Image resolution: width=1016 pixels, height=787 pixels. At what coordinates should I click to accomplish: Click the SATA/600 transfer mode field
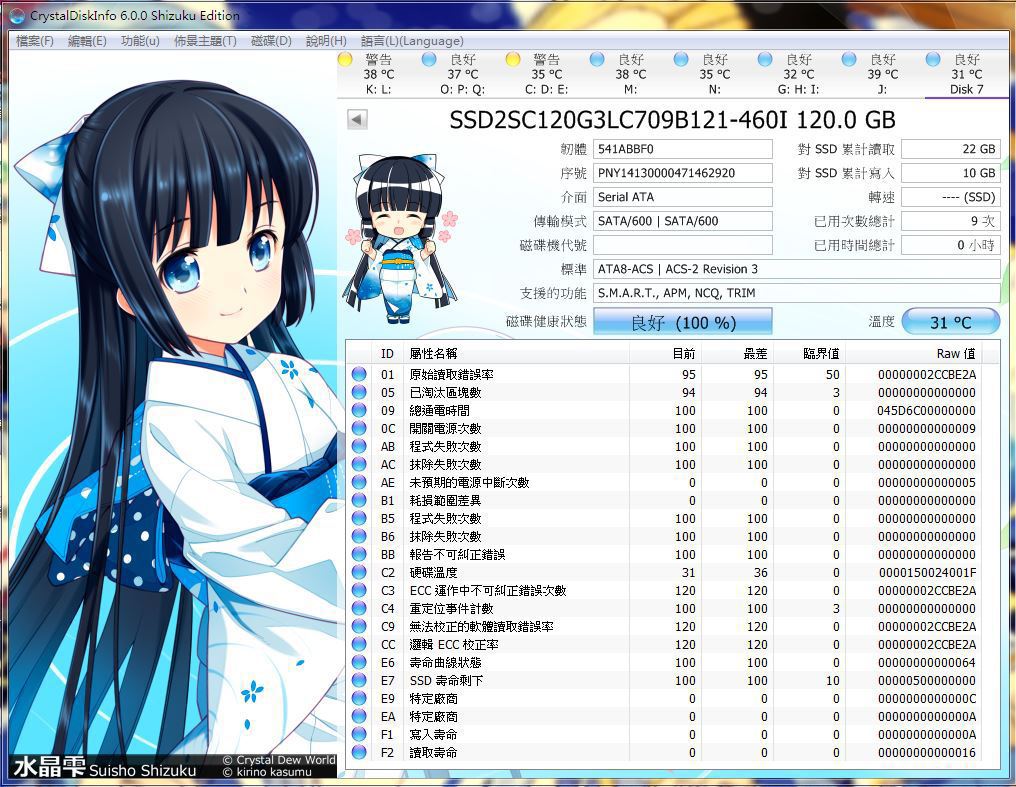683,221
